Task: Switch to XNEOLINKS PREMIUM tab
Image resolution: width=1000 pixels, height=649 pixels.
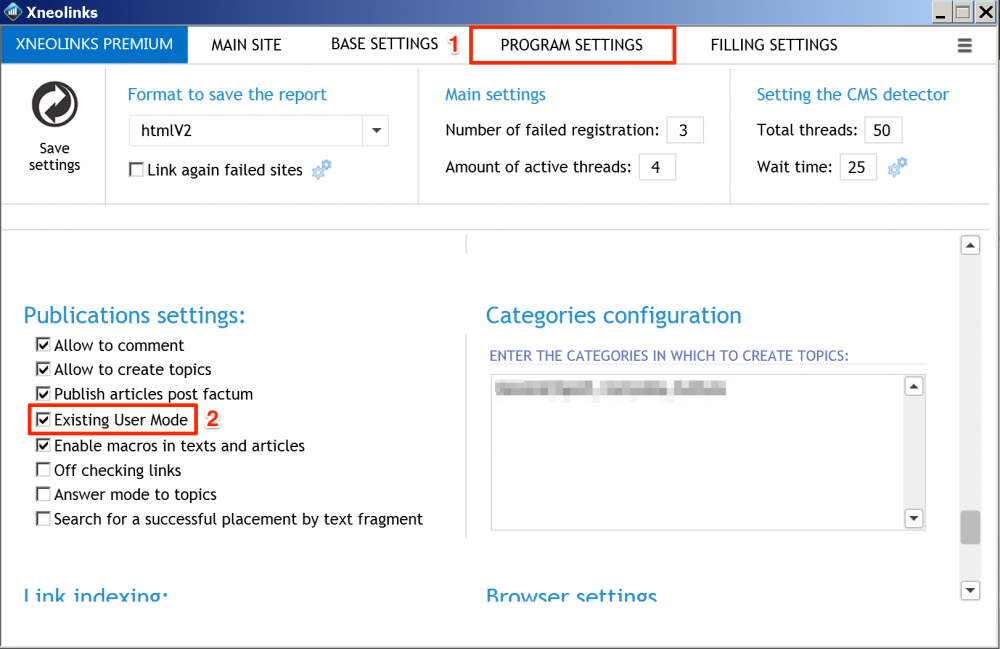Action: [x=94, y=44]
